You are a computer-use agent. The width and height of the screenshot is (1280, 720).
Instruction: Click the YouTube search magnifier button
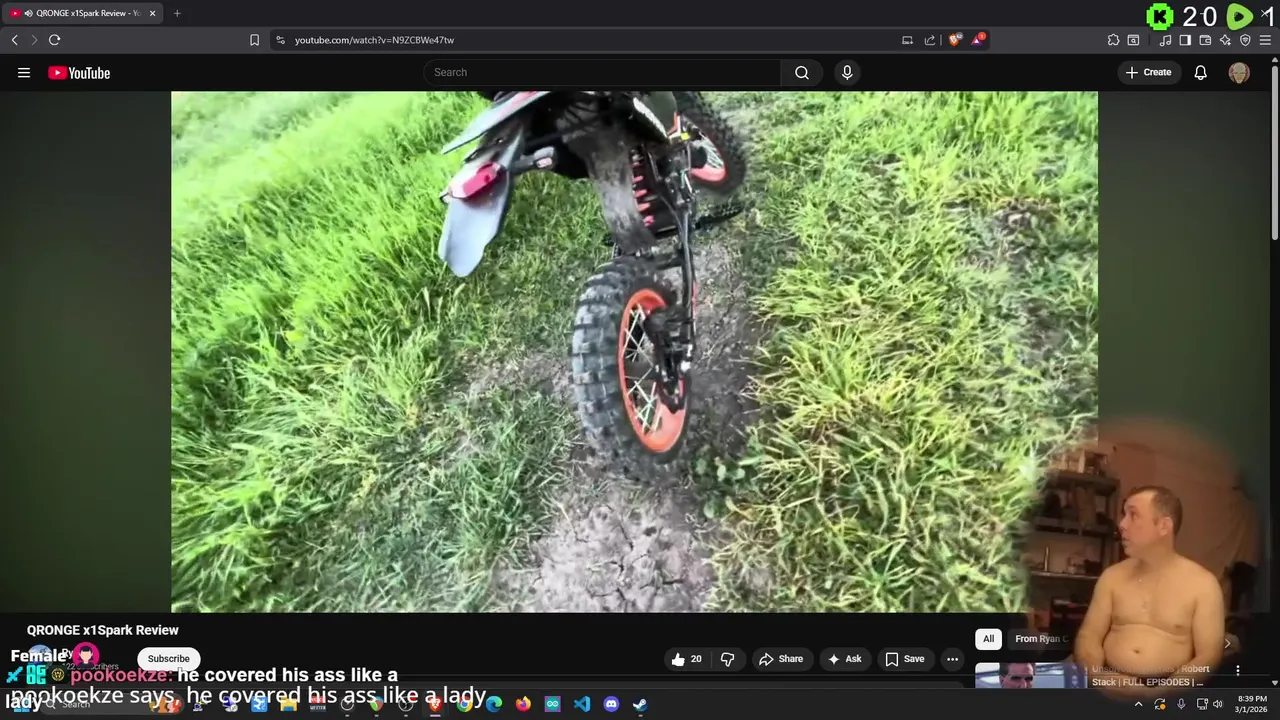coord(802,72)
